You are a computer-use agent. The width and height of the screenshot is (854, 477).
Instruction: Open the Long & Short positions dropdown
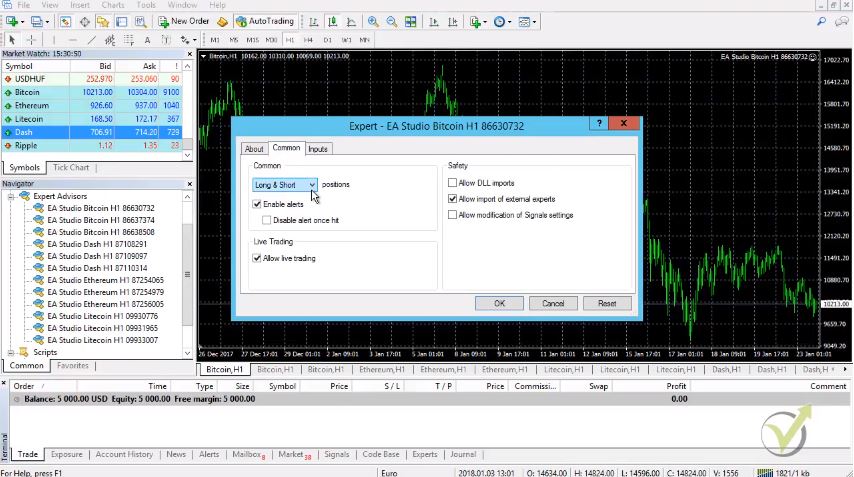285,185
